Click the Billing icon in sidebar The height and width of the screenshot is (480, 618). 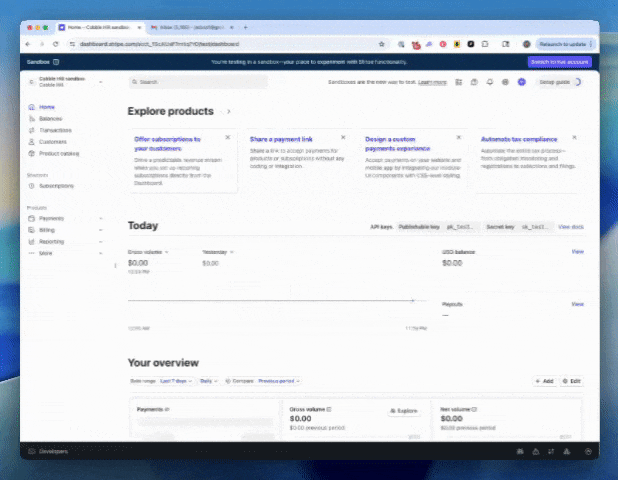click(x=32, y=230)
